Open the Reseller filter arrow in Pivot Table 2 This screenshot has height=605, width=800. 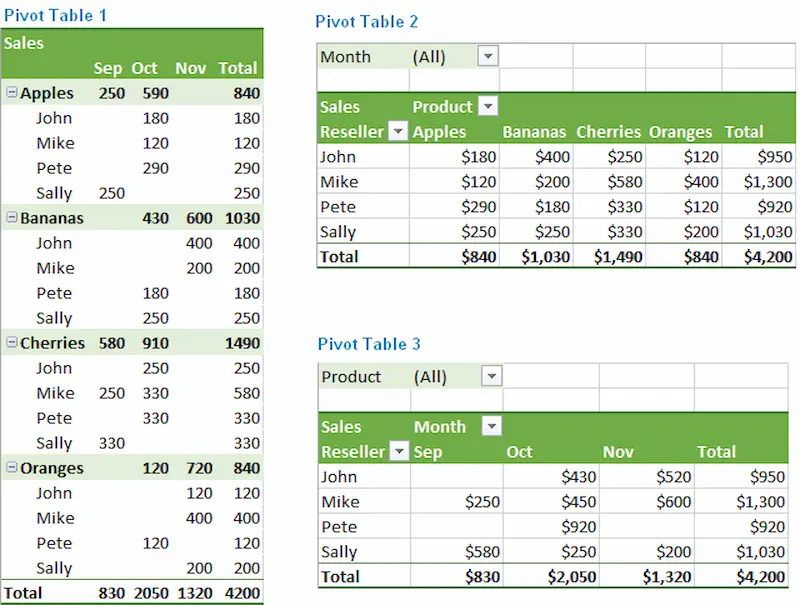[x=398, y=131]
